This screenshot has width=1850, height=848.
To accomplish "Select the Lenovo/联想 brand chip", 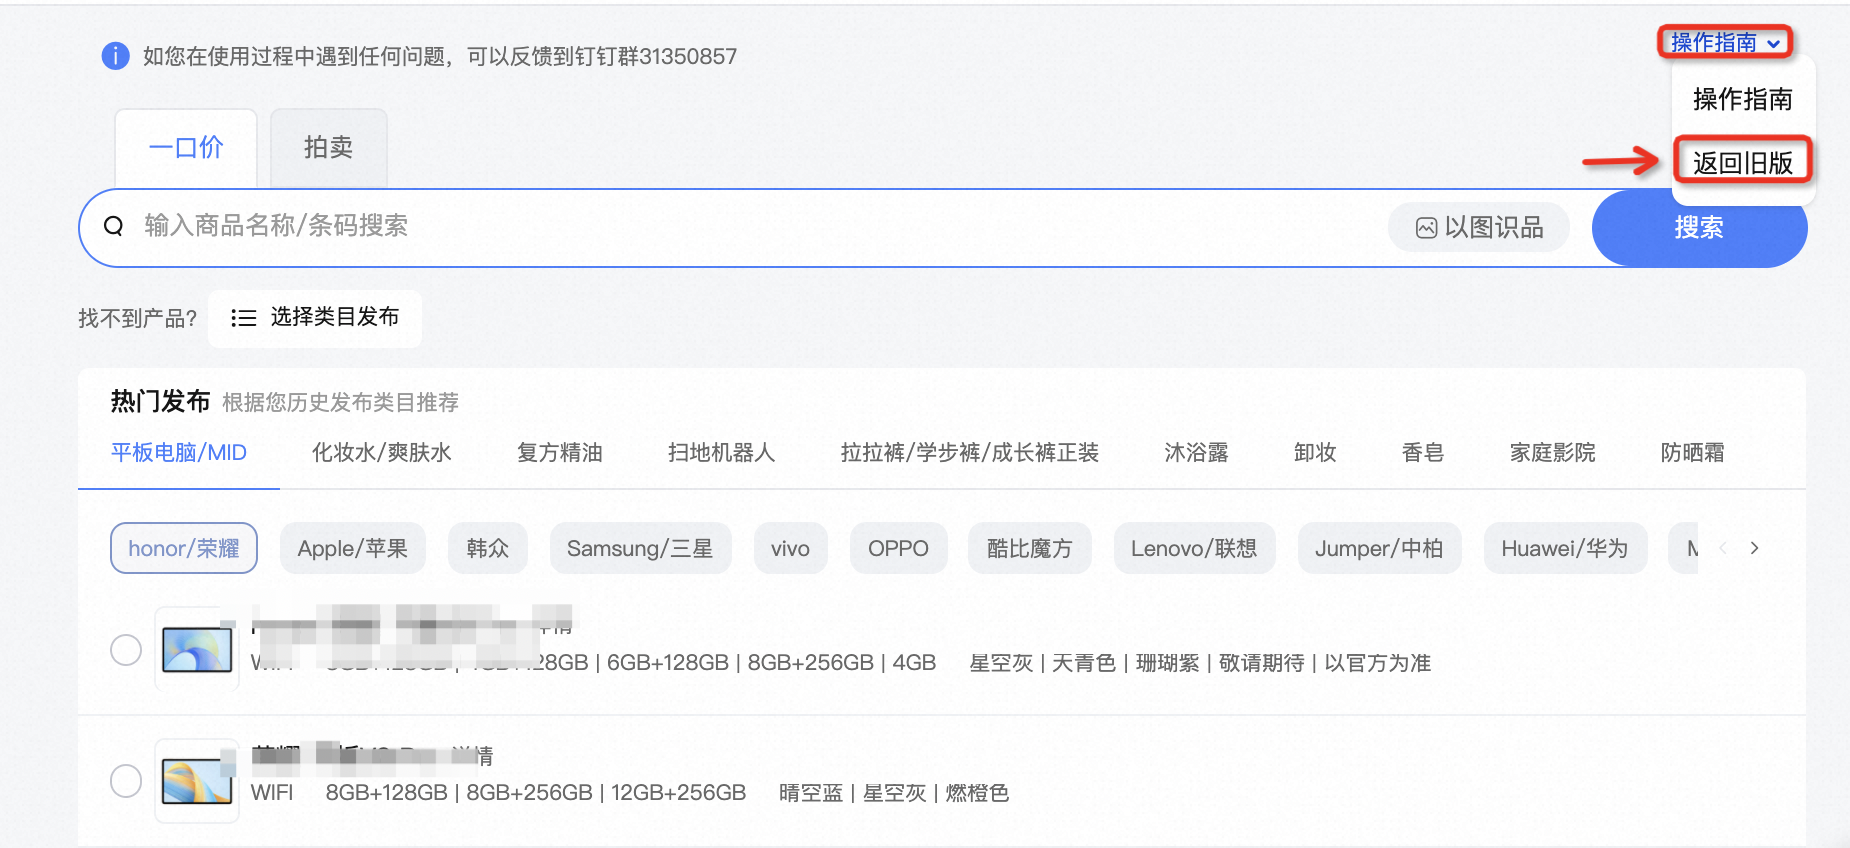I will [x=1194, y=548].
